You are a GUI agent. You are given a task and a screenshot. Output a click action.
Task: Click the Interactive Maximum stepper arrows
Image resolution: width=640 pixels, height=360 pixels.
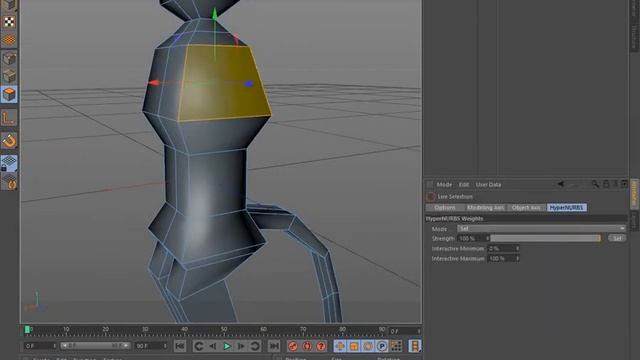[518, 259]
